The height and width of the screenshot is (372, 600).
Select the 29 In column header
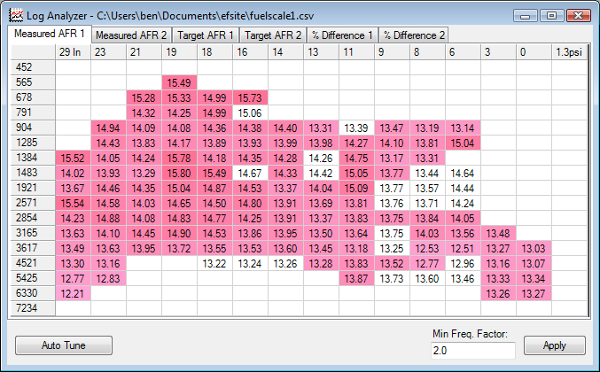tap(73, 52)
